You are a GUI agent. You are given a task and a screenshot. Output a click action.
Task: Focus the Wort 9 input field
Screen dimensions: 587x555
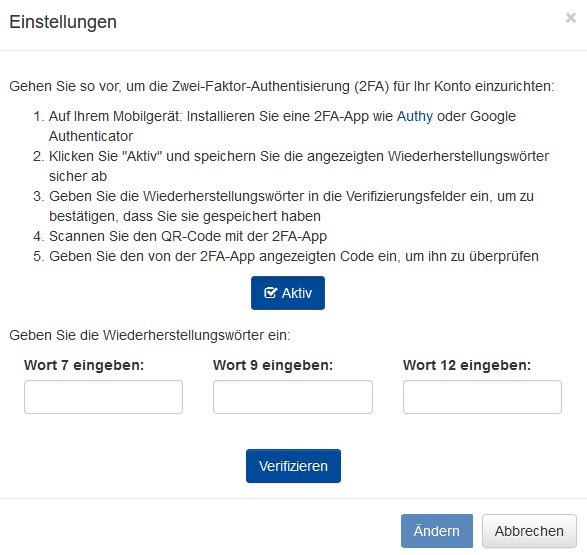tap(293, 397)
